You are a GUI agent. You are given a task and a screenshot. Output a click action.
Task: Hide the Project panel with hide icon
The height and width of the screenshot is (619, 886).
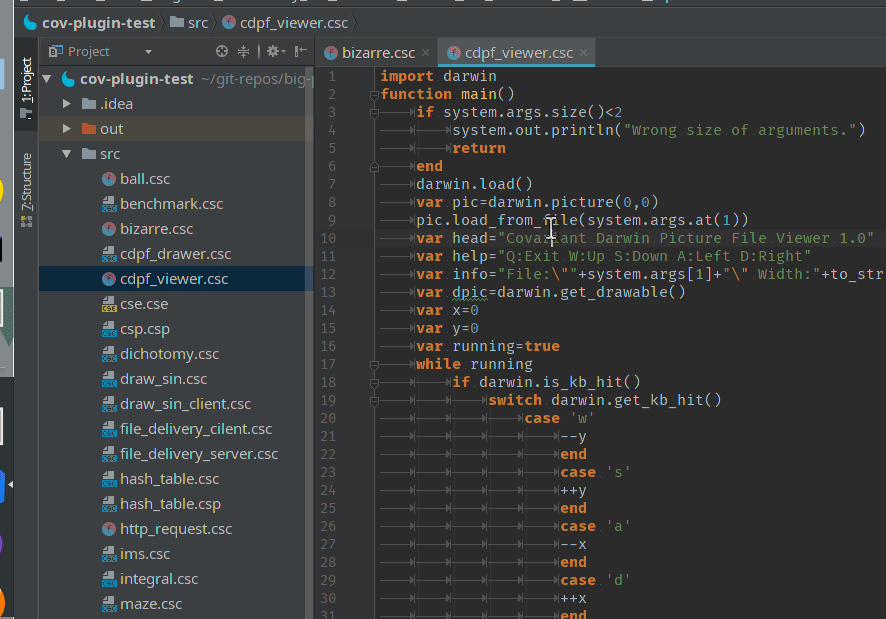click(300, 51)
